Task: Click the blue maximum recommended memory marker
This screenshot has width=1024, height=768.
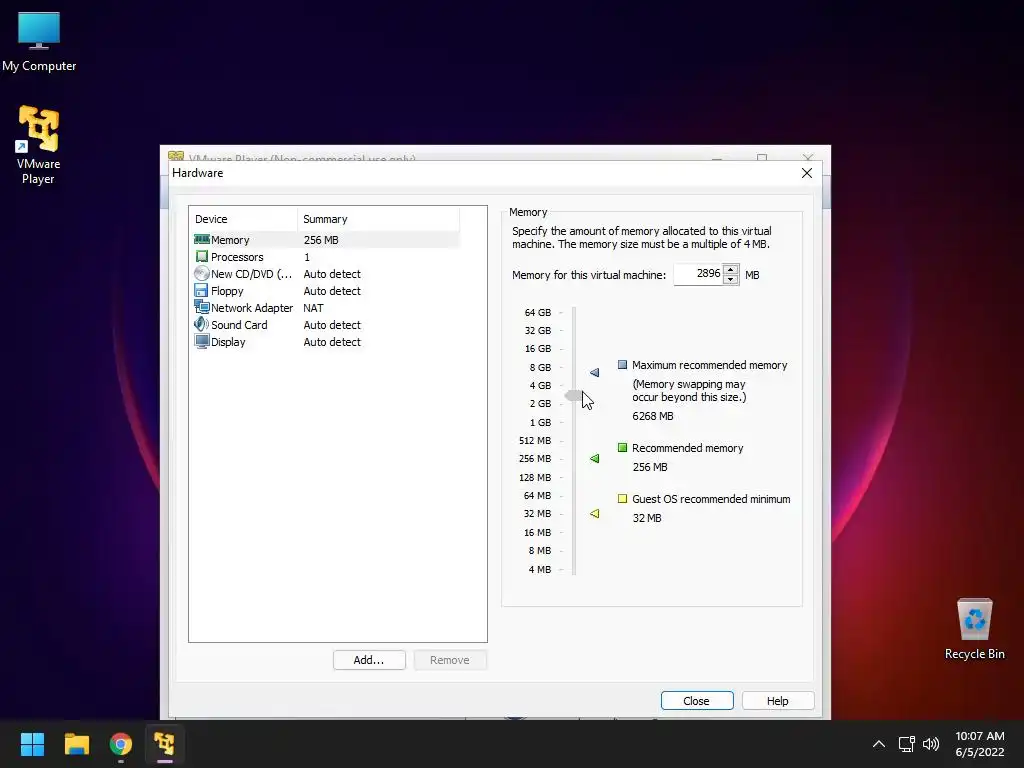Action: (594, 372)
